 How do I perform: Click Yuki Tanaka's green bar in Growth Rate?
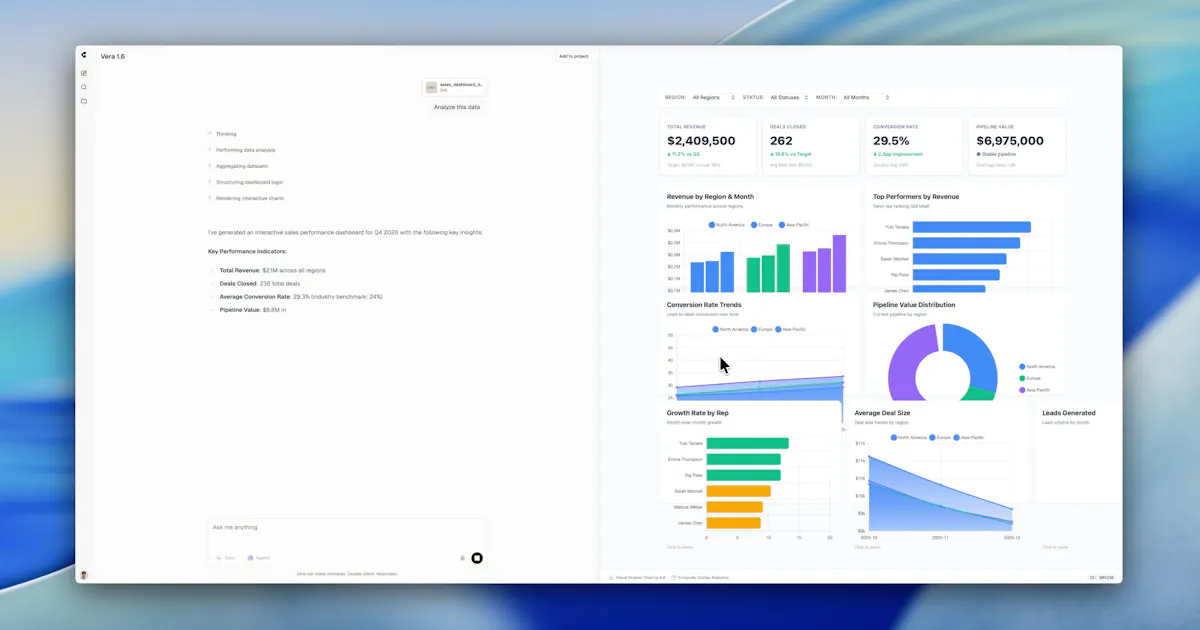point(748,443)
